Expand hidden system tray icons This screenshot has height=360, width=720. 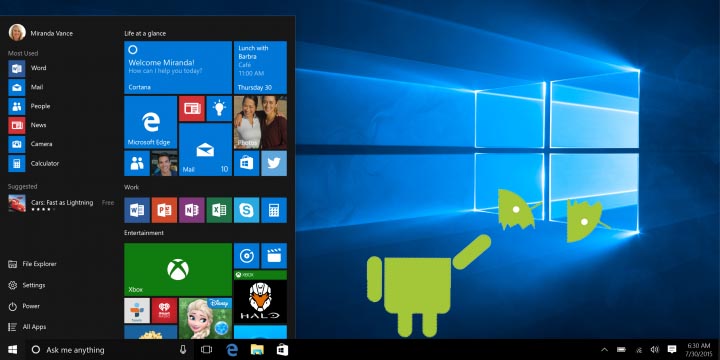604,350
